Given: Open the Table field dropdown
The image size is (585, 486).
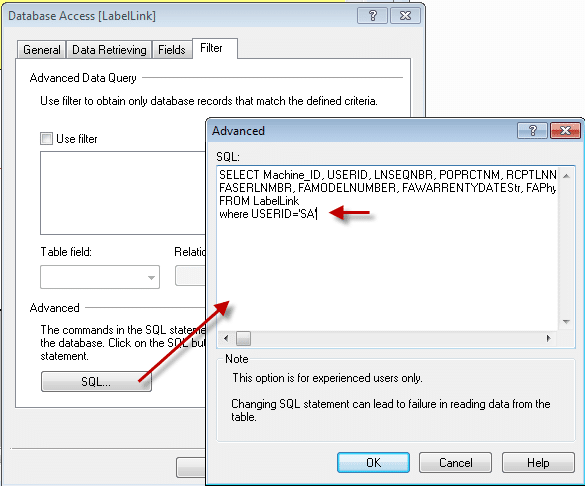Looking at the screenshot, I should [x=100, y=277].
